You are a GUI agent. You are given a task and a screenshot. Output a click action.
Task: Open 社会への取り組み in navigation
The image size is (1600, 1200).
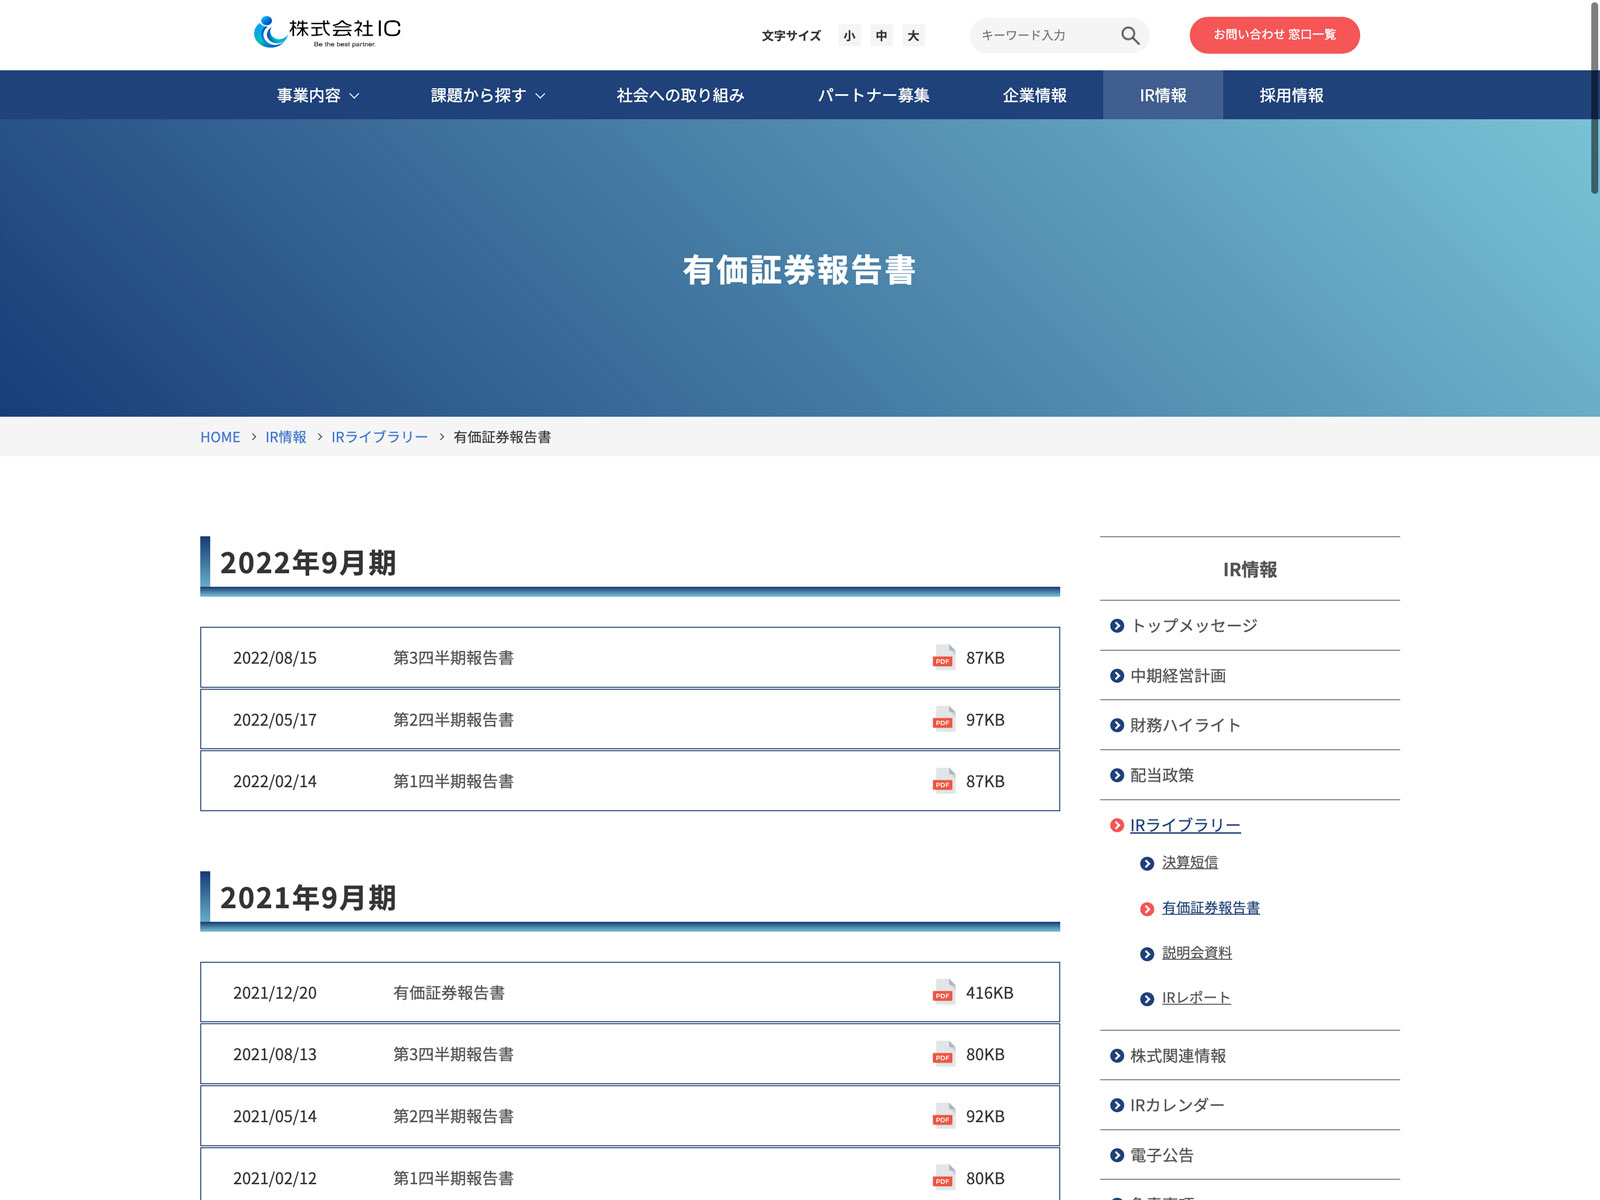coord(680,95)
